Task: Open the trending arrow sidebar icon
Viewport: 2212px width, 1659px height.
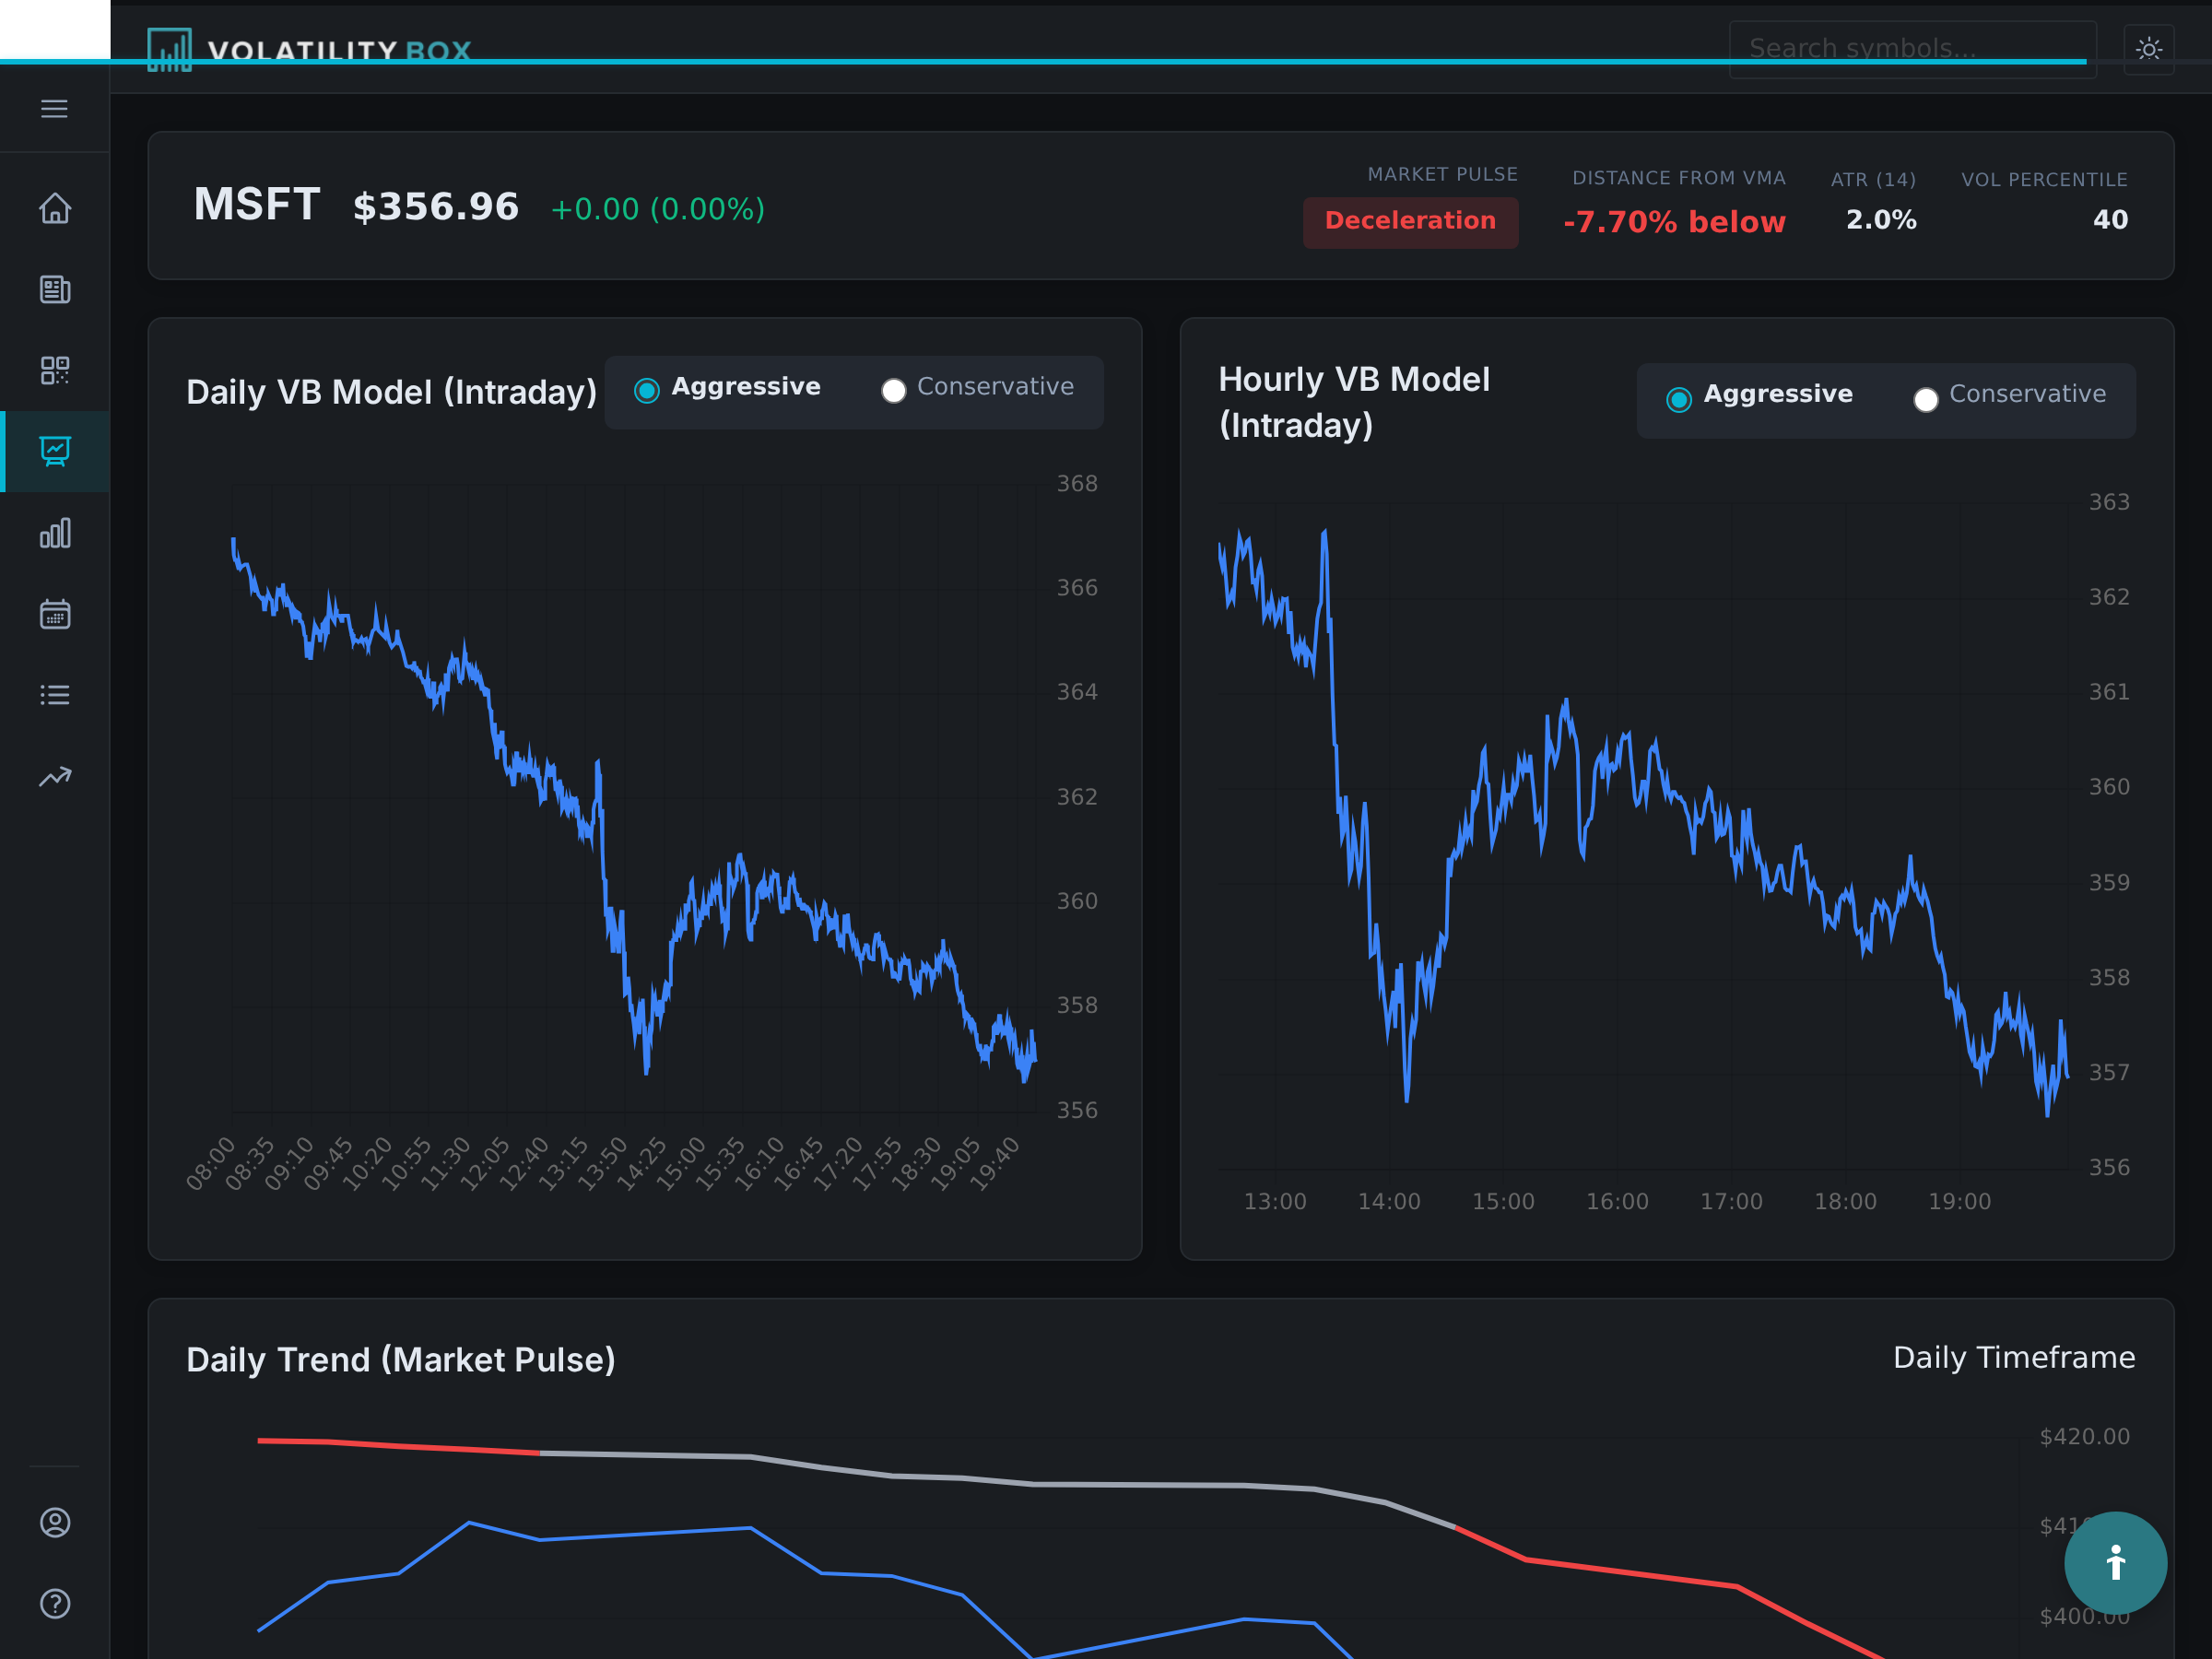Action: 54,776
